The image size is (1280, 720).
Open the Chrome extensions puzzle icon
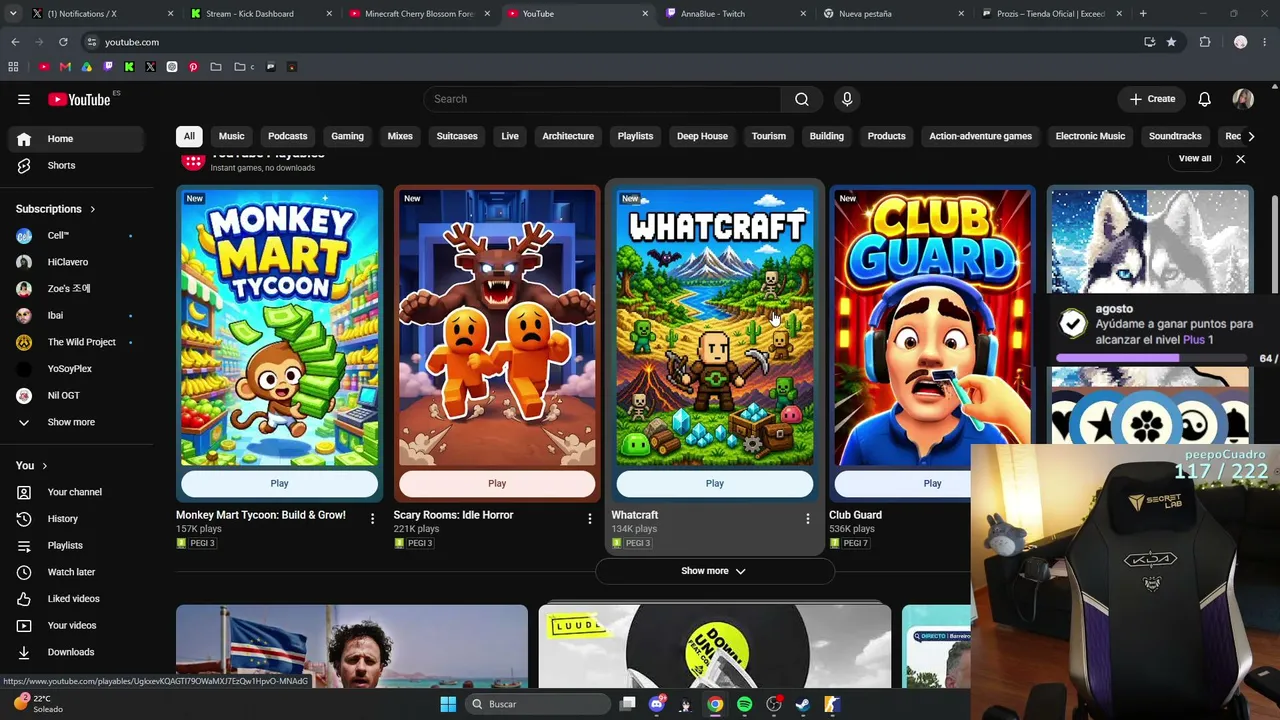[x=1204, y=42]
